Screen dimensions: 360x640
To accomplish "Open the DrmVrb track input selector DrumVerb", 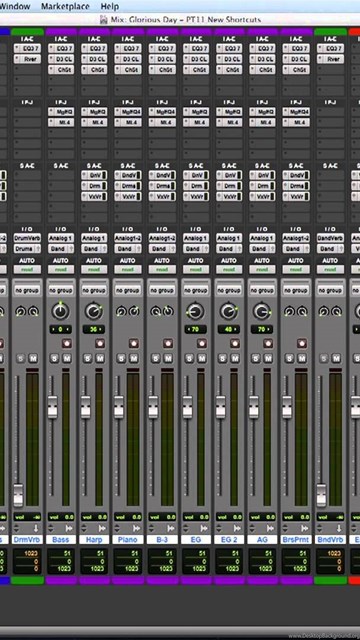I will pyautogui.click(x=27, y=238).
